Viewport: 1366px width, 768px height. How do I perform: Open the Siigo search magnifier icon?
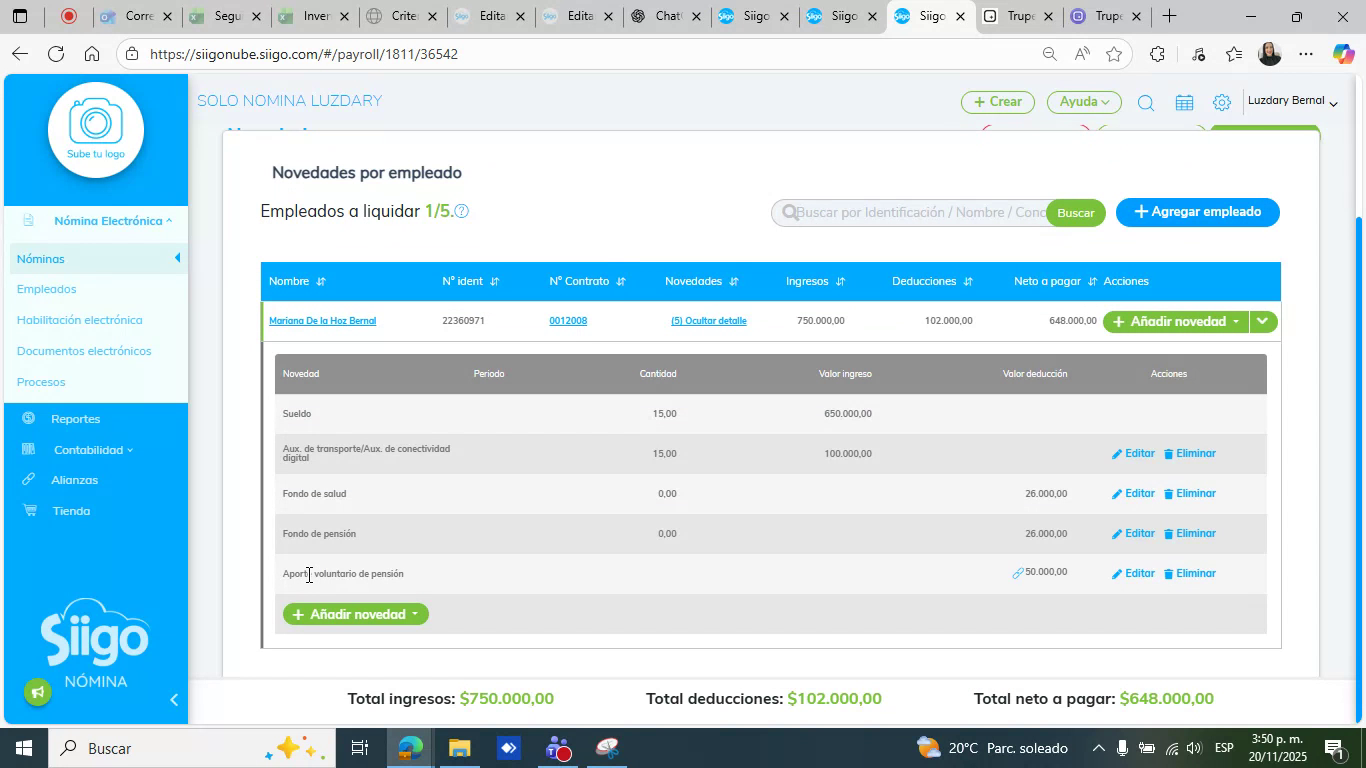click(x=1146, y=102)
